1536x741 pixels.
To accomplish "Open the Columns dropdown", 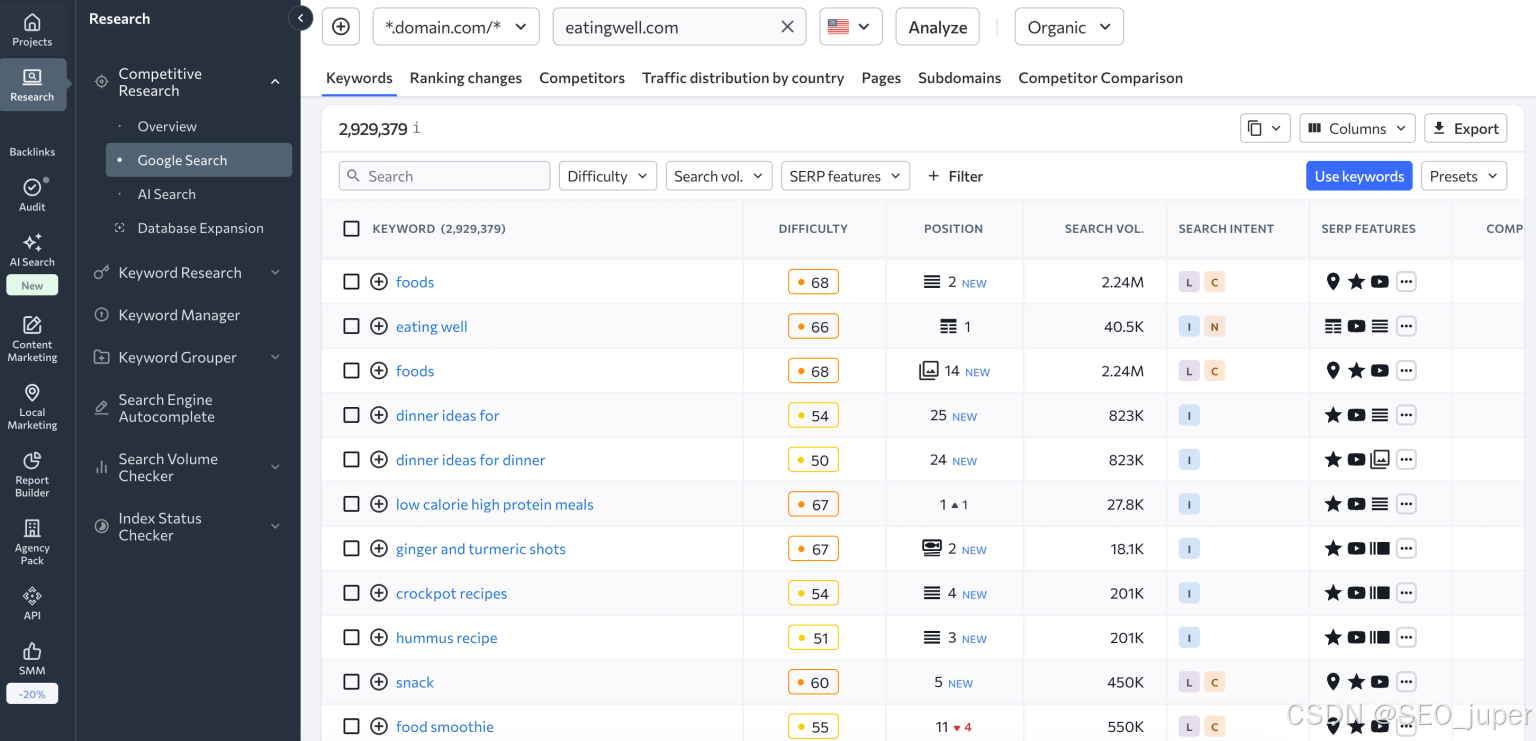I will pos(1358,128).
